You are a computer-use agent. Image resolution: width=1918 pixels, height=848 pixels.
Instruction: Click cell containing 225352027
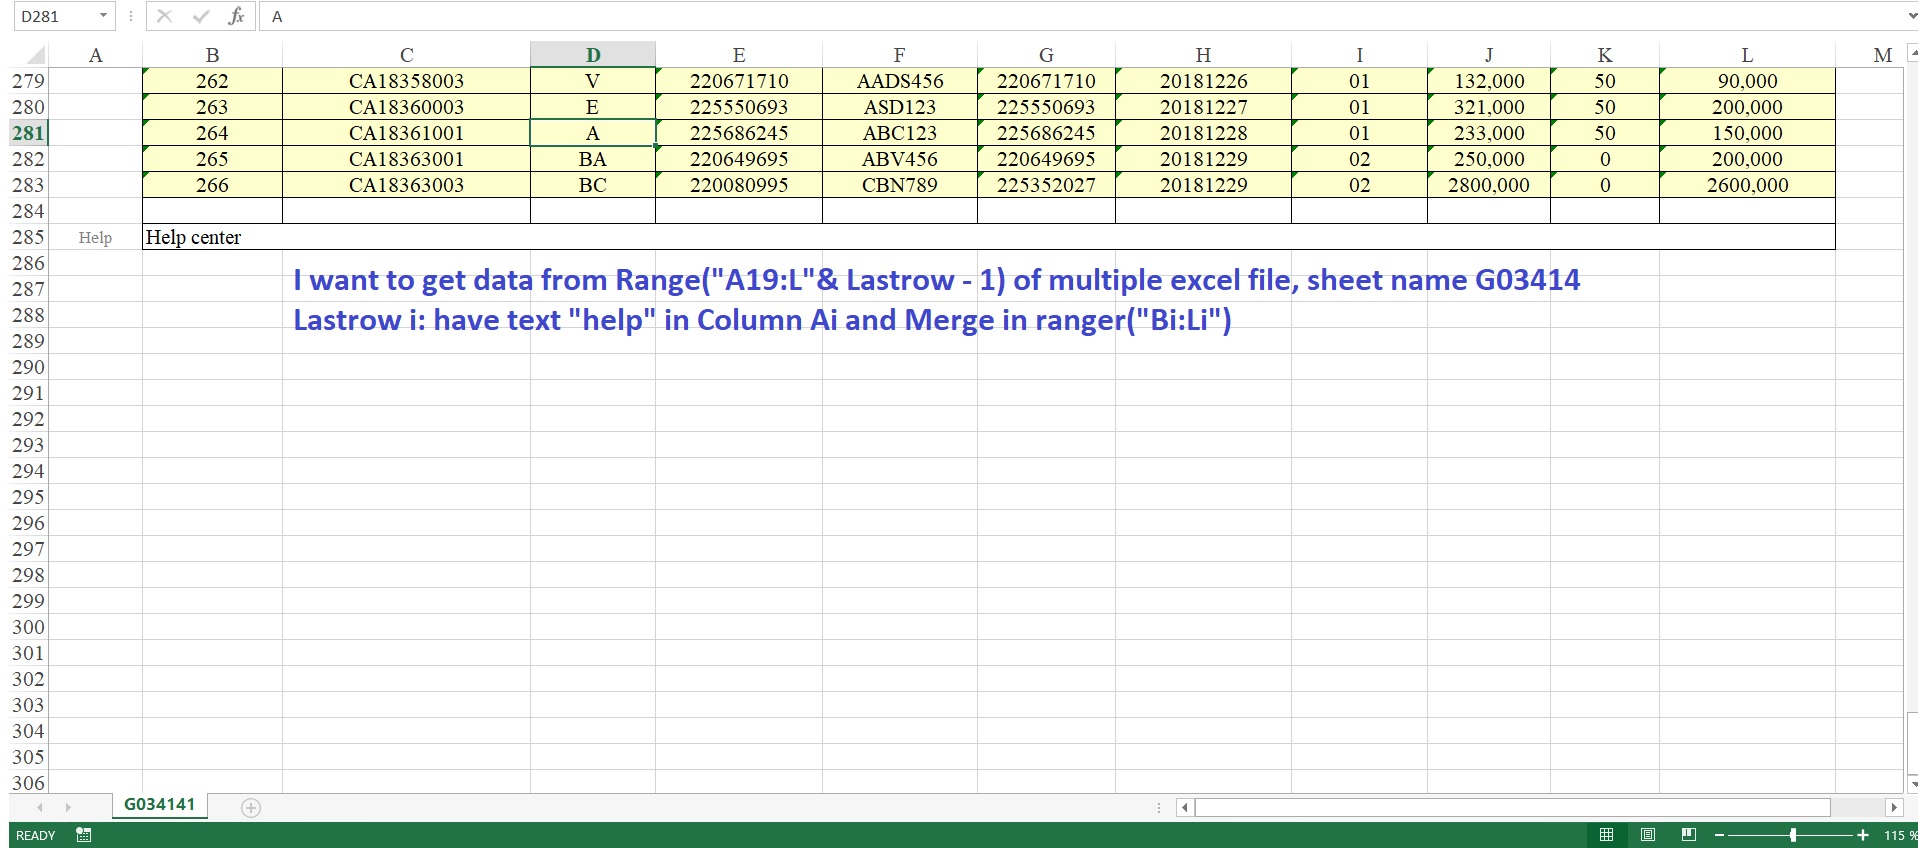[1046, 185]
